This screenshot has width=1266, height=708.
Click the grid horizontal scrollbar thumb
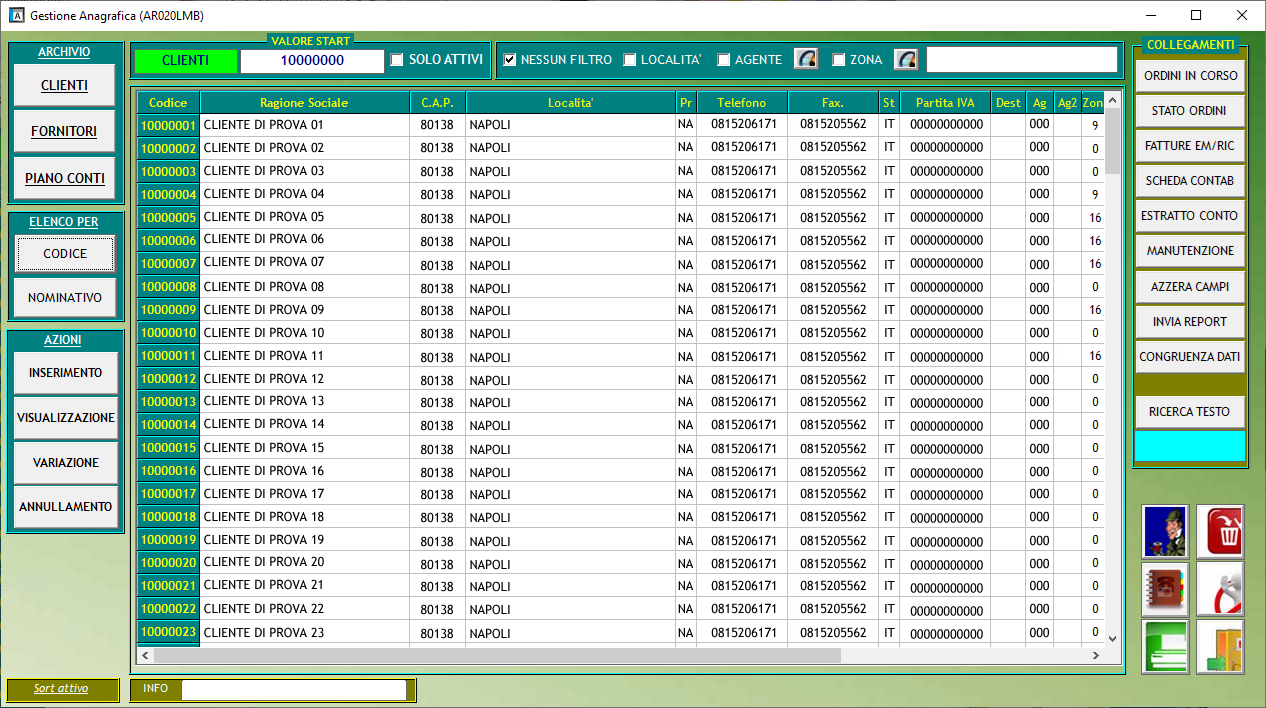point(498,655)
